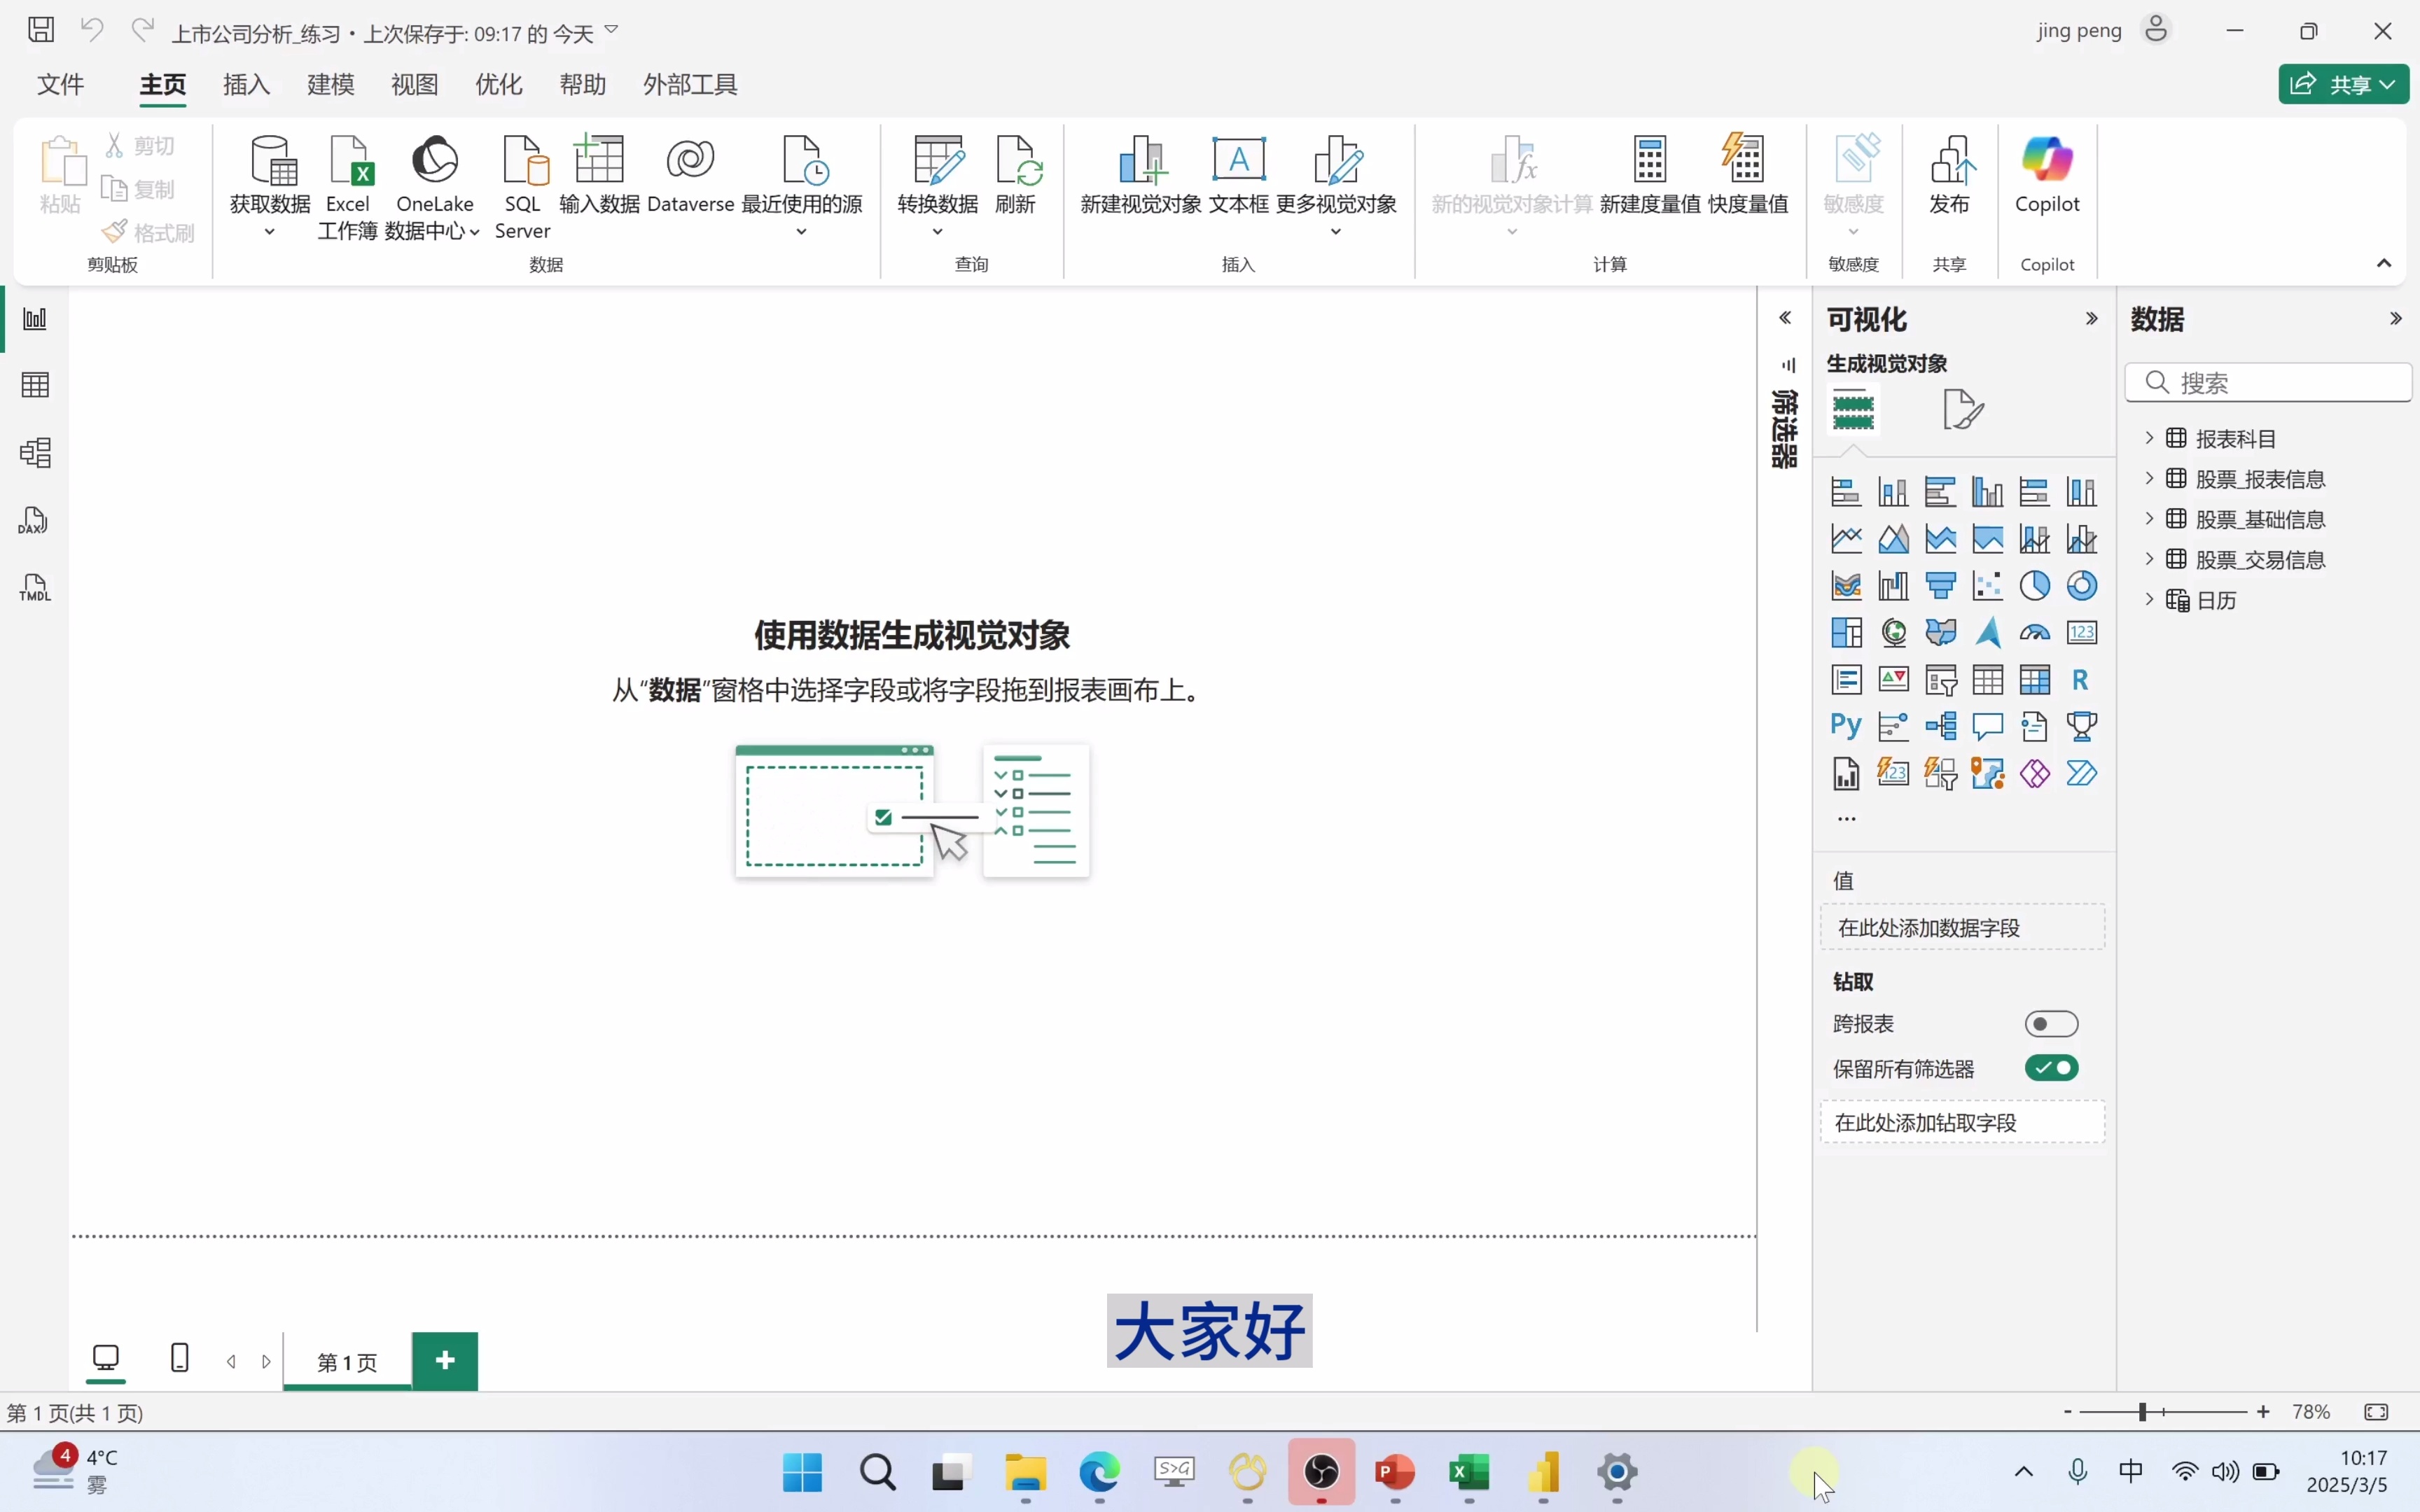The height and width of the screenshot is (1512, 2420).
Task: Select the scatter chart visual
Action: click(x=1988, y=586)
